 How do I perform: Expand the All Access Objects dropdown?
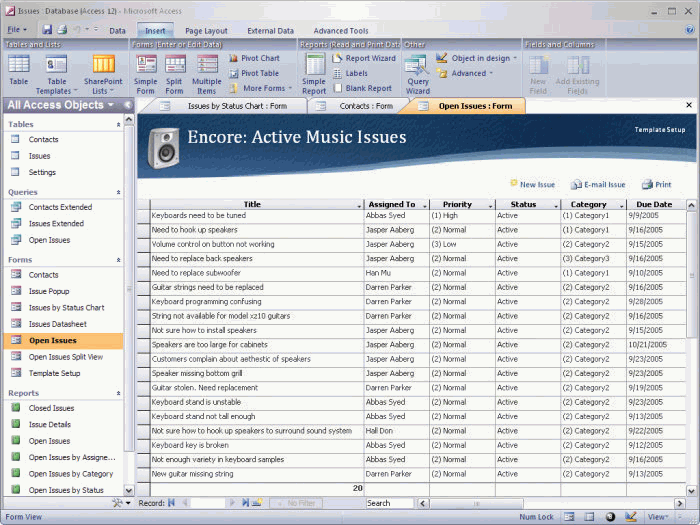click(x=111, y=105)
